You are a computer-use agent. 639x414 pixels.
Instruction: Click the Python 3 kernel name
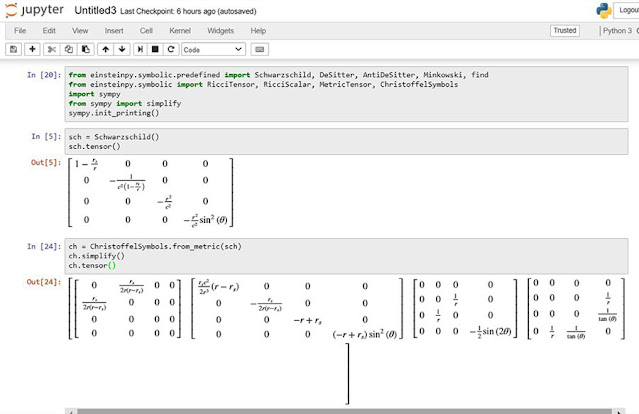coord(617,31)
